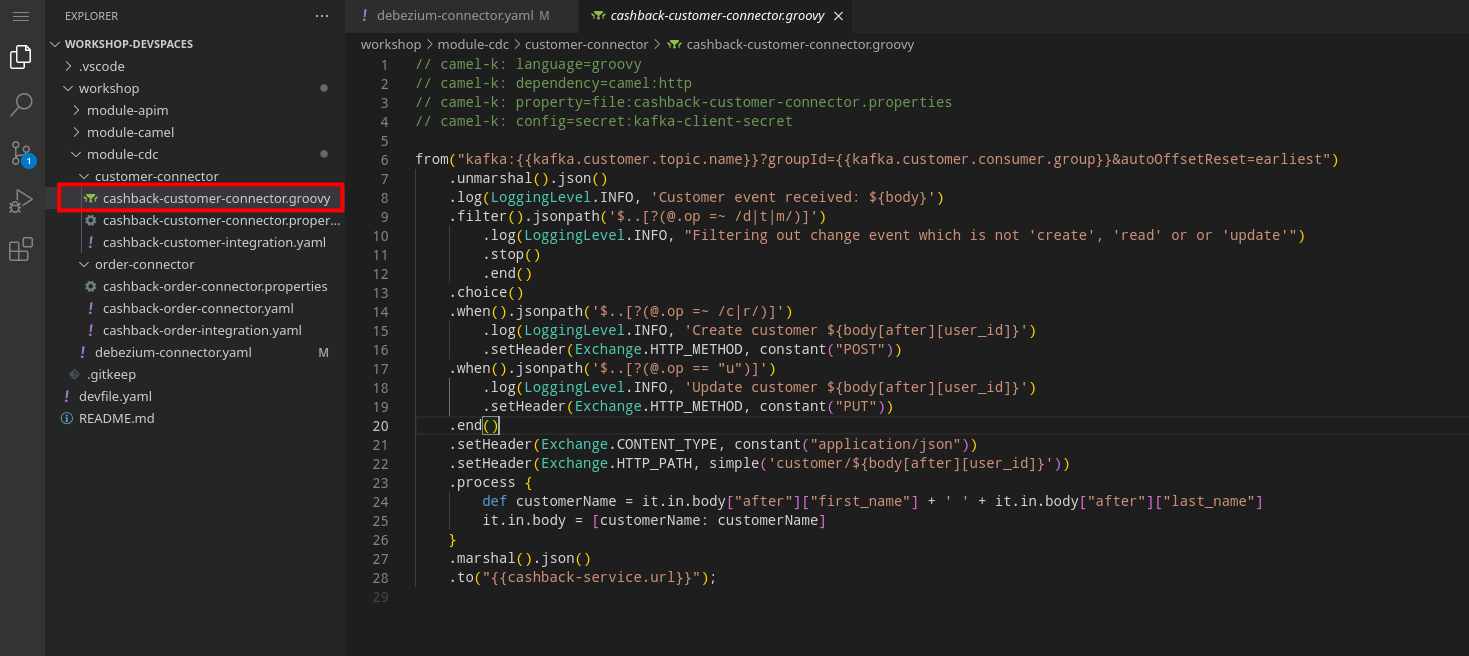Open the Source Control view icon
The image size is (1469, 656).
click(21, 153)
